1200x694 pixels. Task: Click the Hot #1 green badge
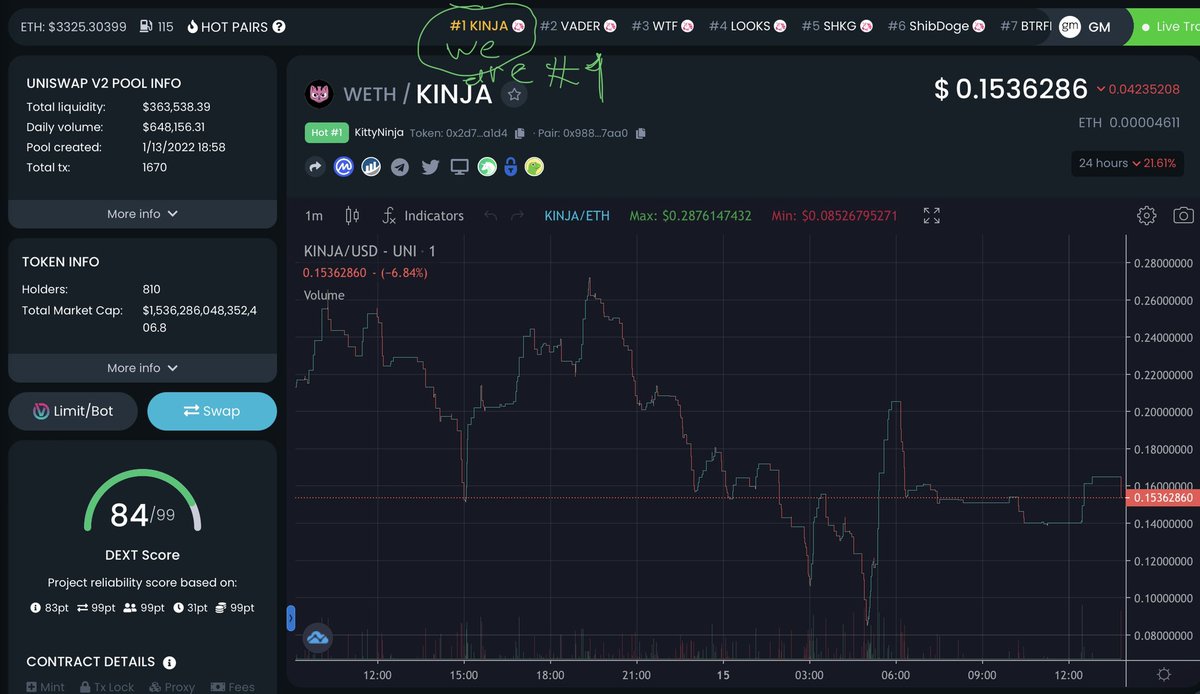tap(326, 133)
